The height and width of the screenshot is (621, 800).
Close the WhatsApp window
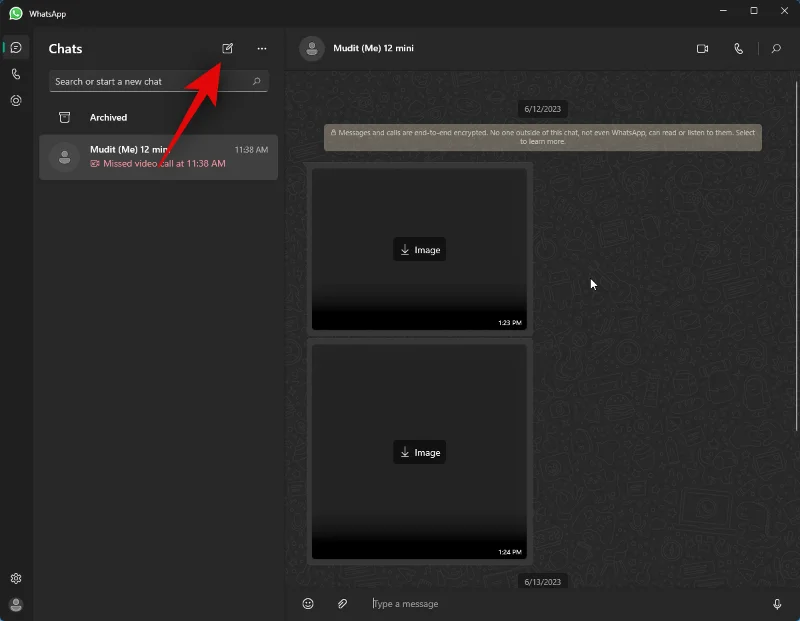click(784, 11)
